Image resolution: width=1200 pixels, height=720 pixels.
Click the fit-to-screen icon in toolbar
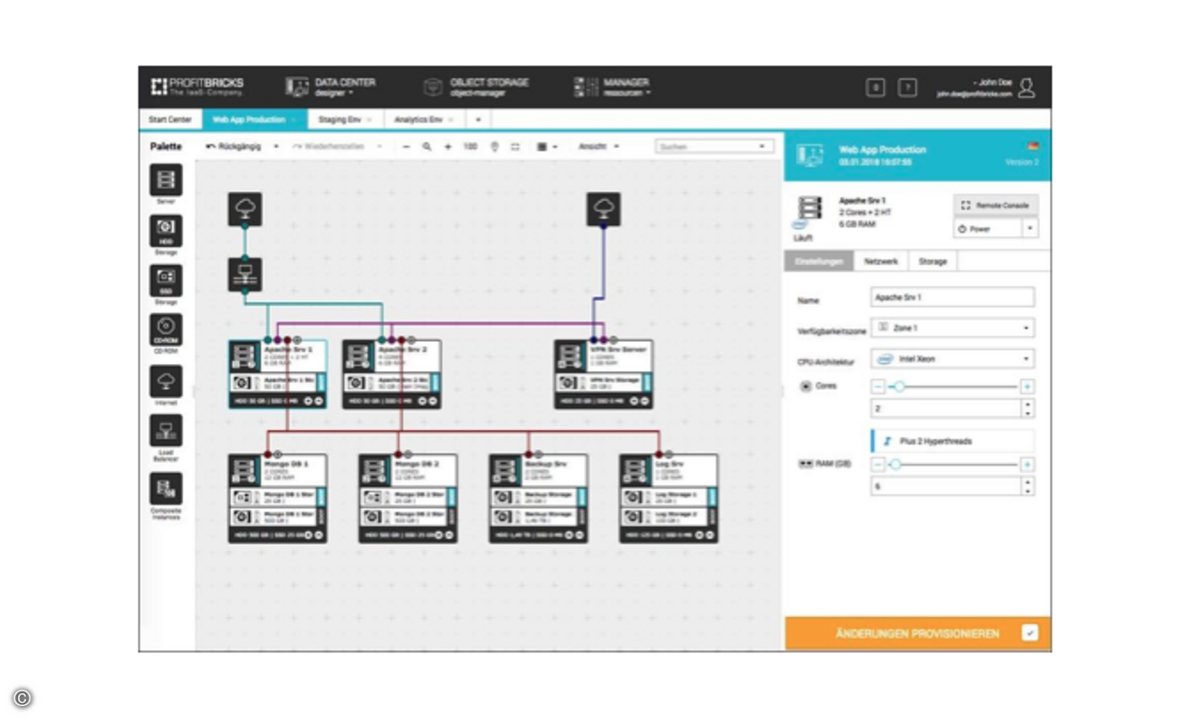[516, 147]
